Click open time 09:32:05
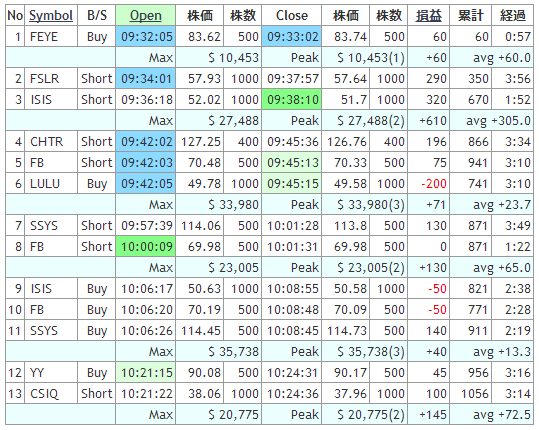 pyautogui.click(x=146, y=36)
